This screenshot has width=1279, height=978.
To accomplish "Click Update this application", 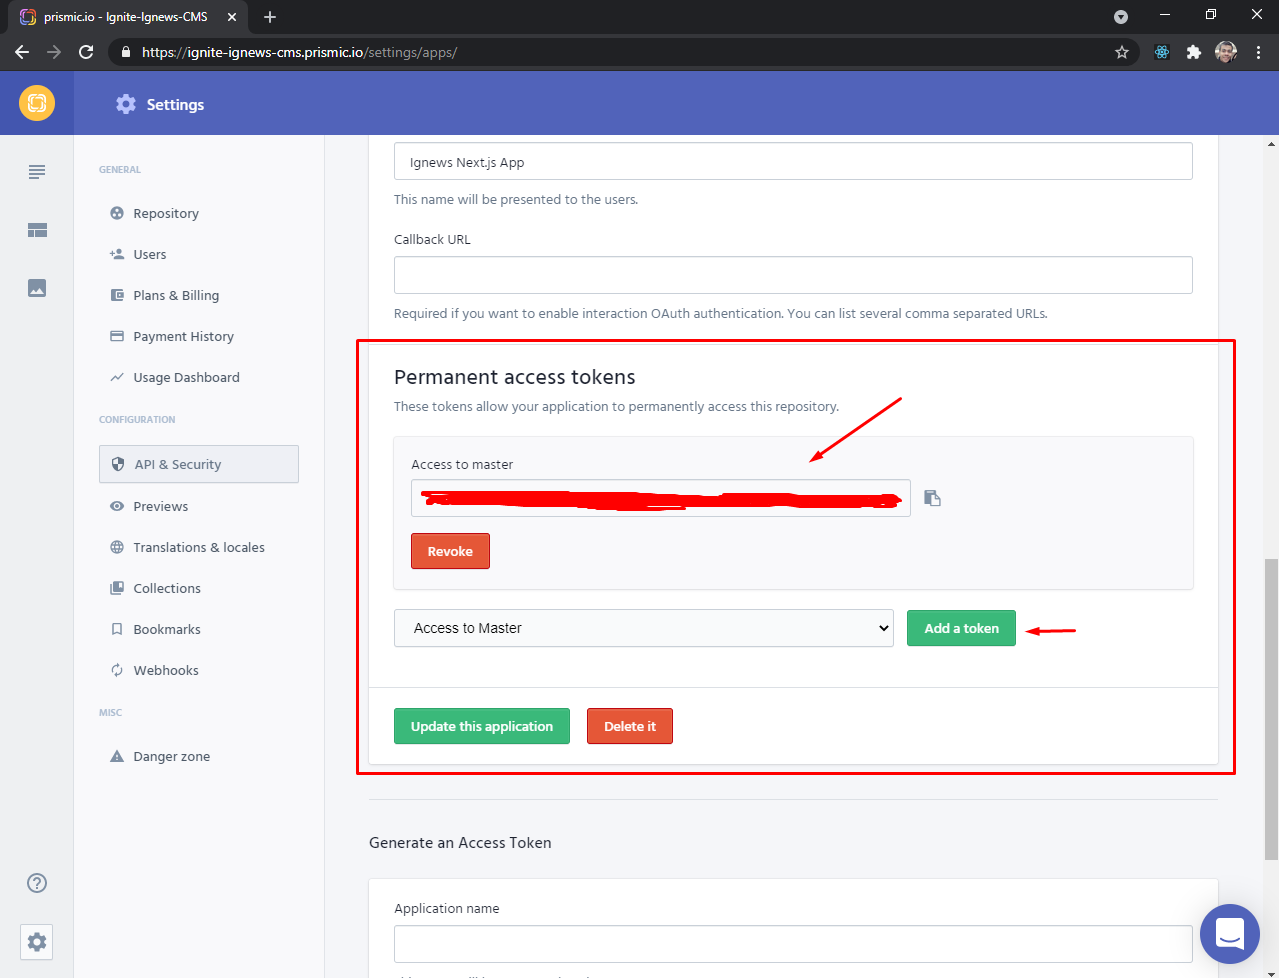I will [x=482, y=726].
